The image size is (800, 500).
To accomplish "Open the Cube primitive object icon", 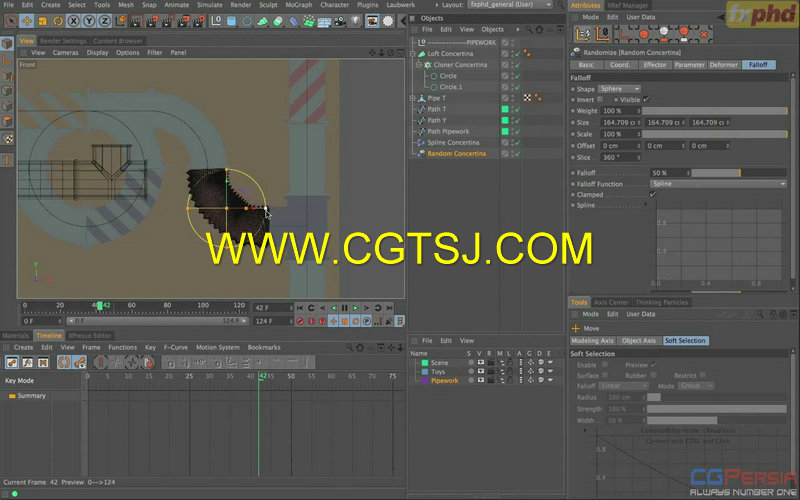I will (x=232, y=21).
